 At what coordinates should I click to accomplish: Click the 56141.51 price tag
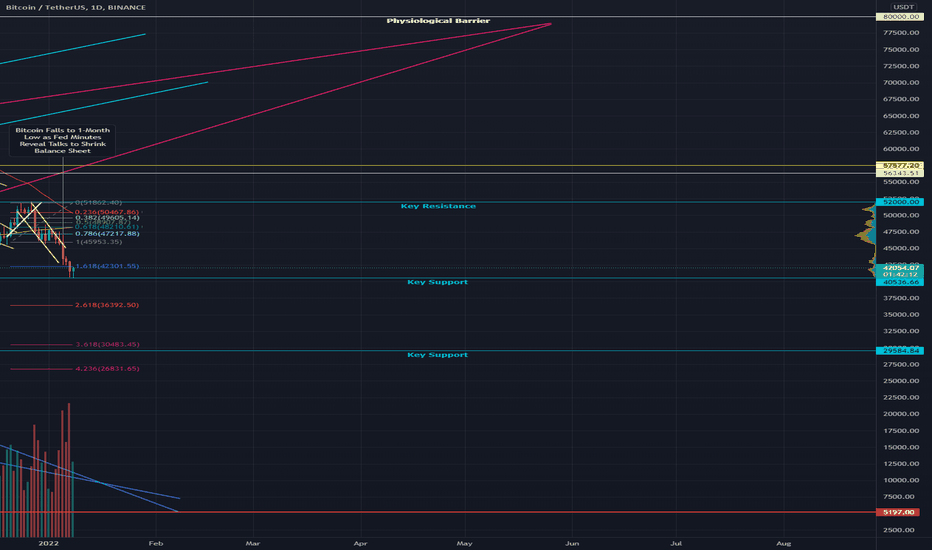[900, 173]
